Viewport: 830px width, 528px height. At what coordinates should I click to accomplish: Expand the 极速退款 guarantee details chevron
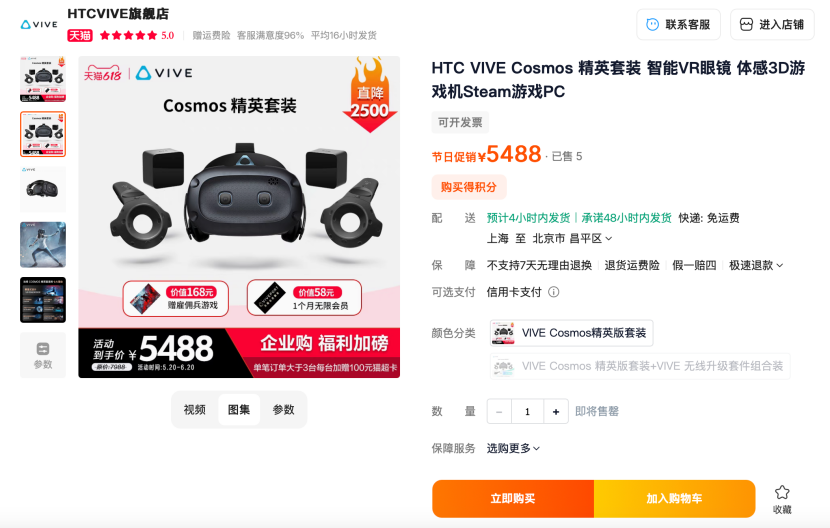pos(779,265)
